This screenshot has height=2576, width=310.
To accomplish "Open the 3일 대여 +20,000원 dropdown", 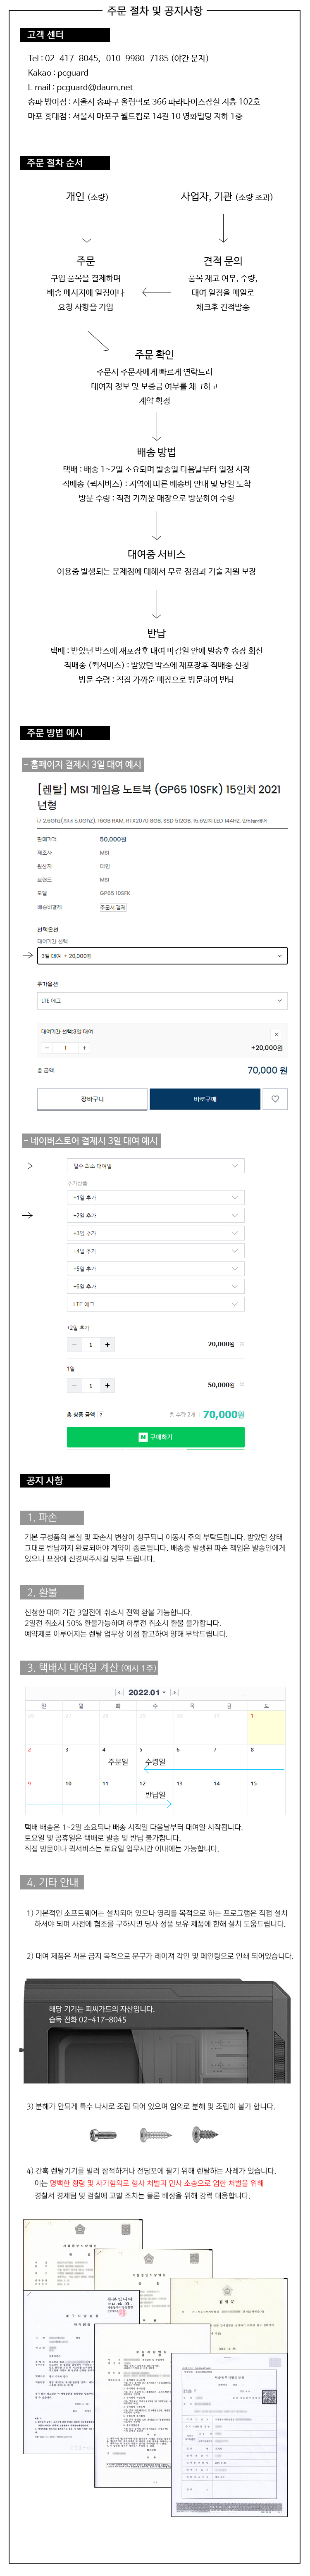I will point(162,956).
